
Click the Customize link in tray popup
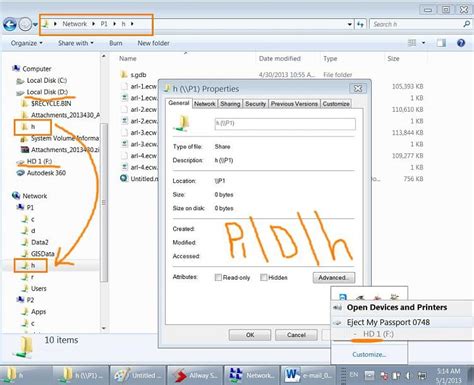pos(369,355)
